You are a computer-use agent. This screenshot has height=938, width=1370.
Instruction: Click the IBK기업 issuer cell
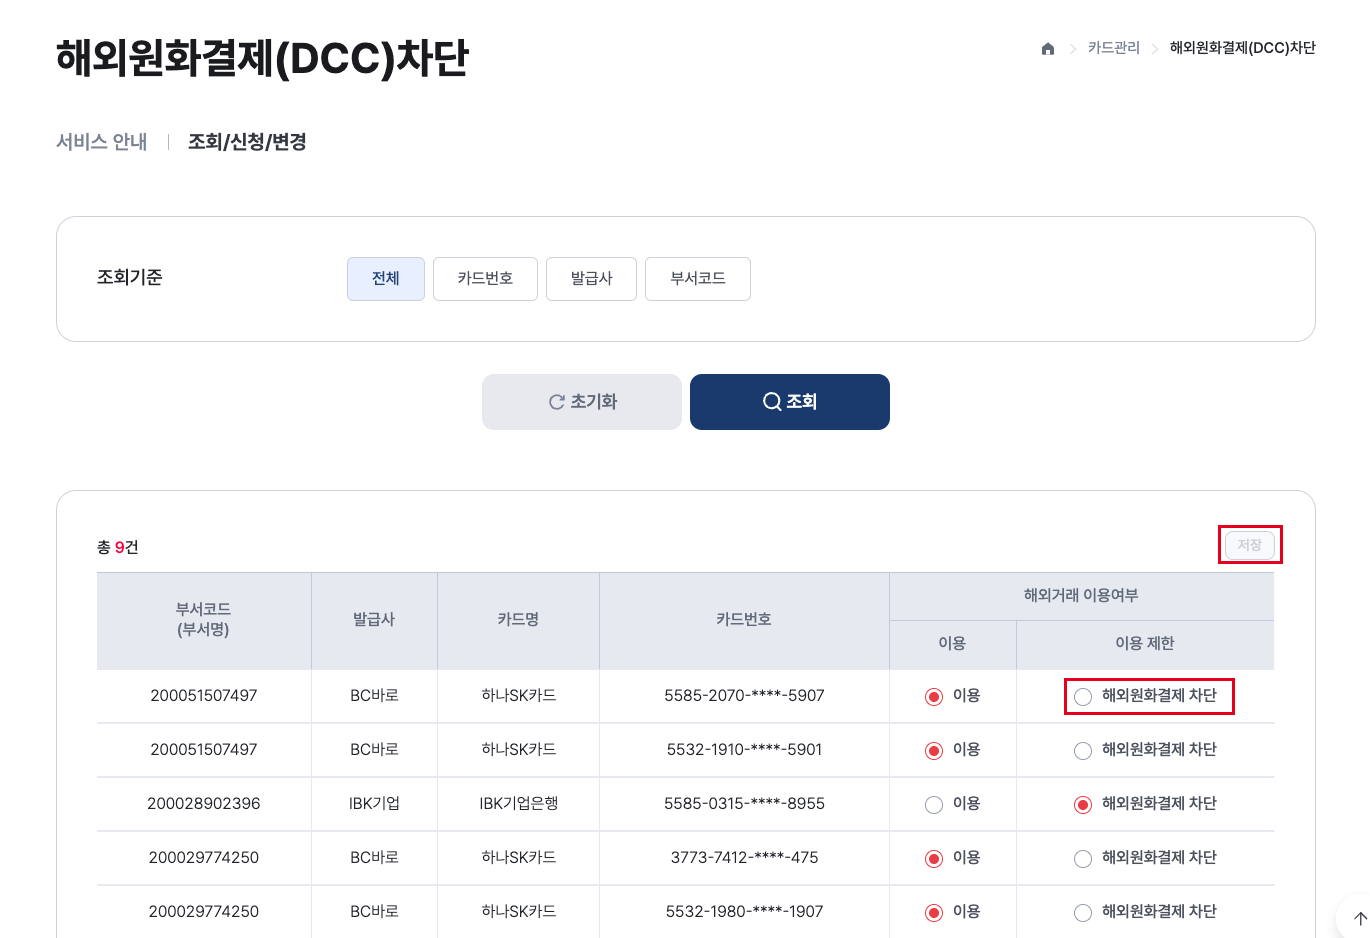click(374, 804)
